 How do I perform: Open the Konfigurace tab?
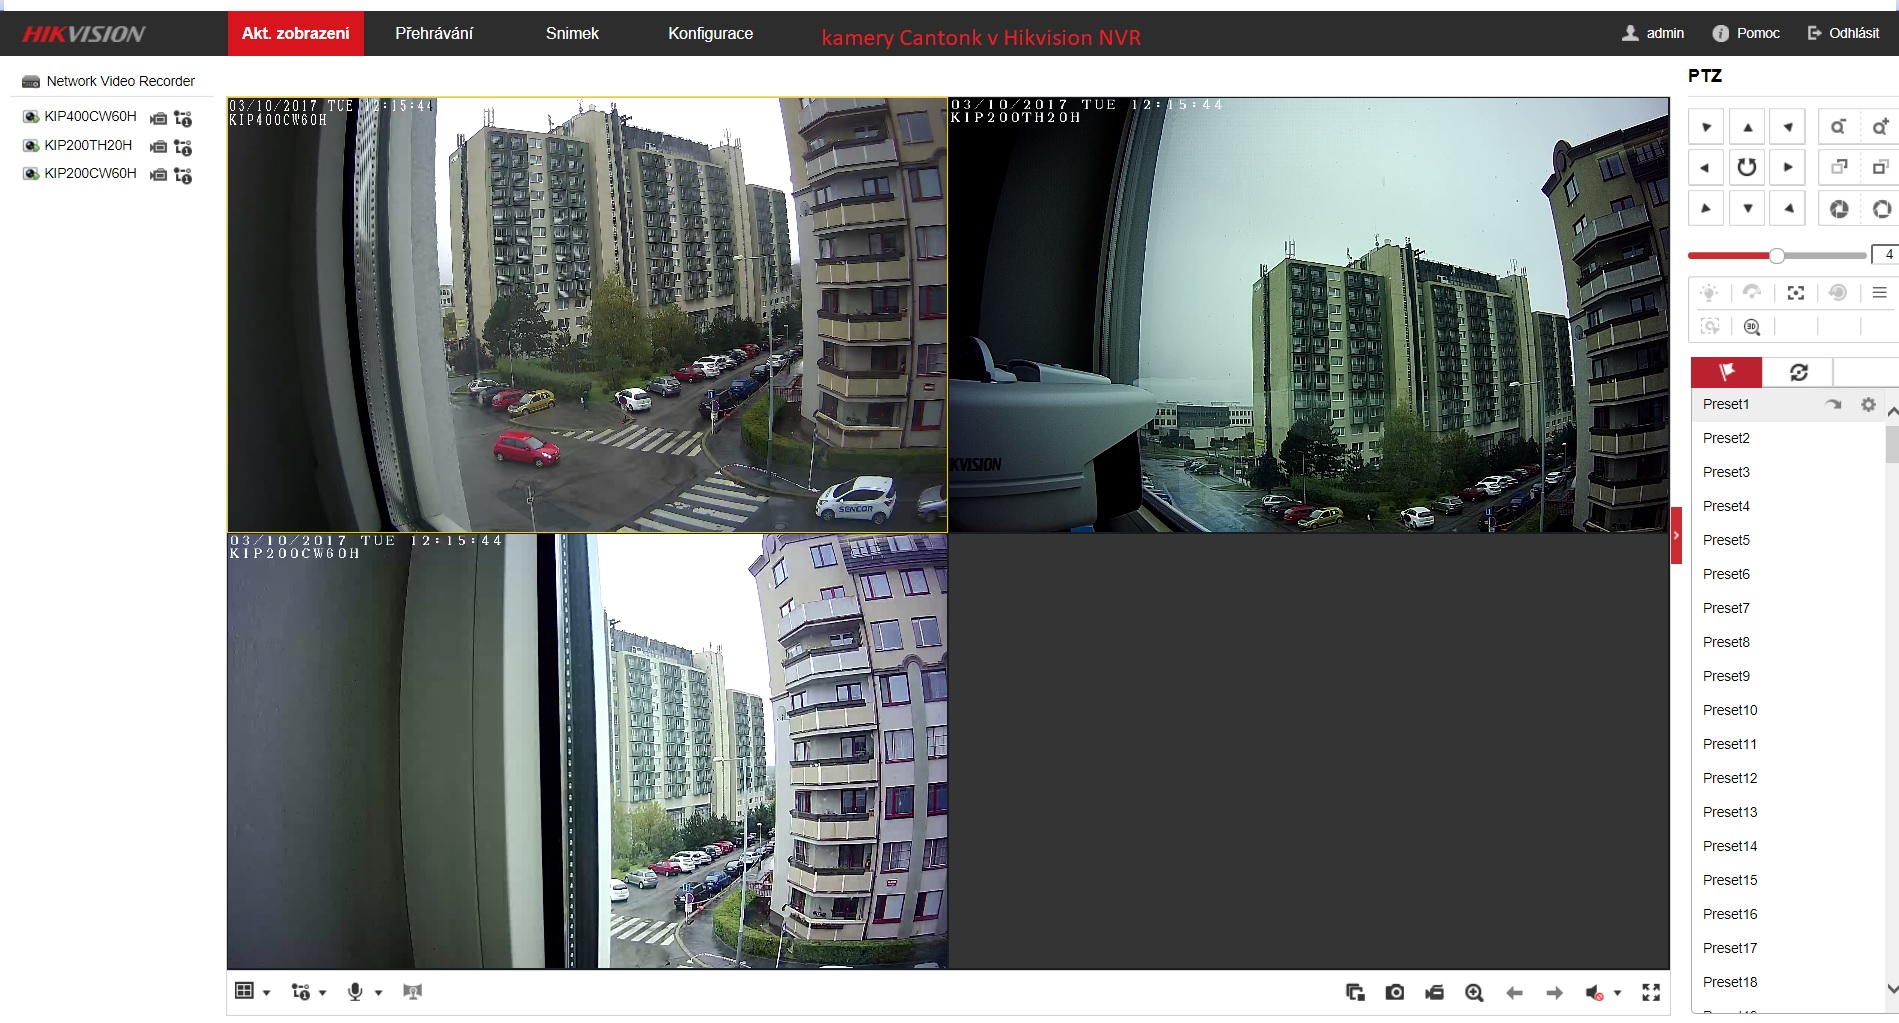[711, 34]
